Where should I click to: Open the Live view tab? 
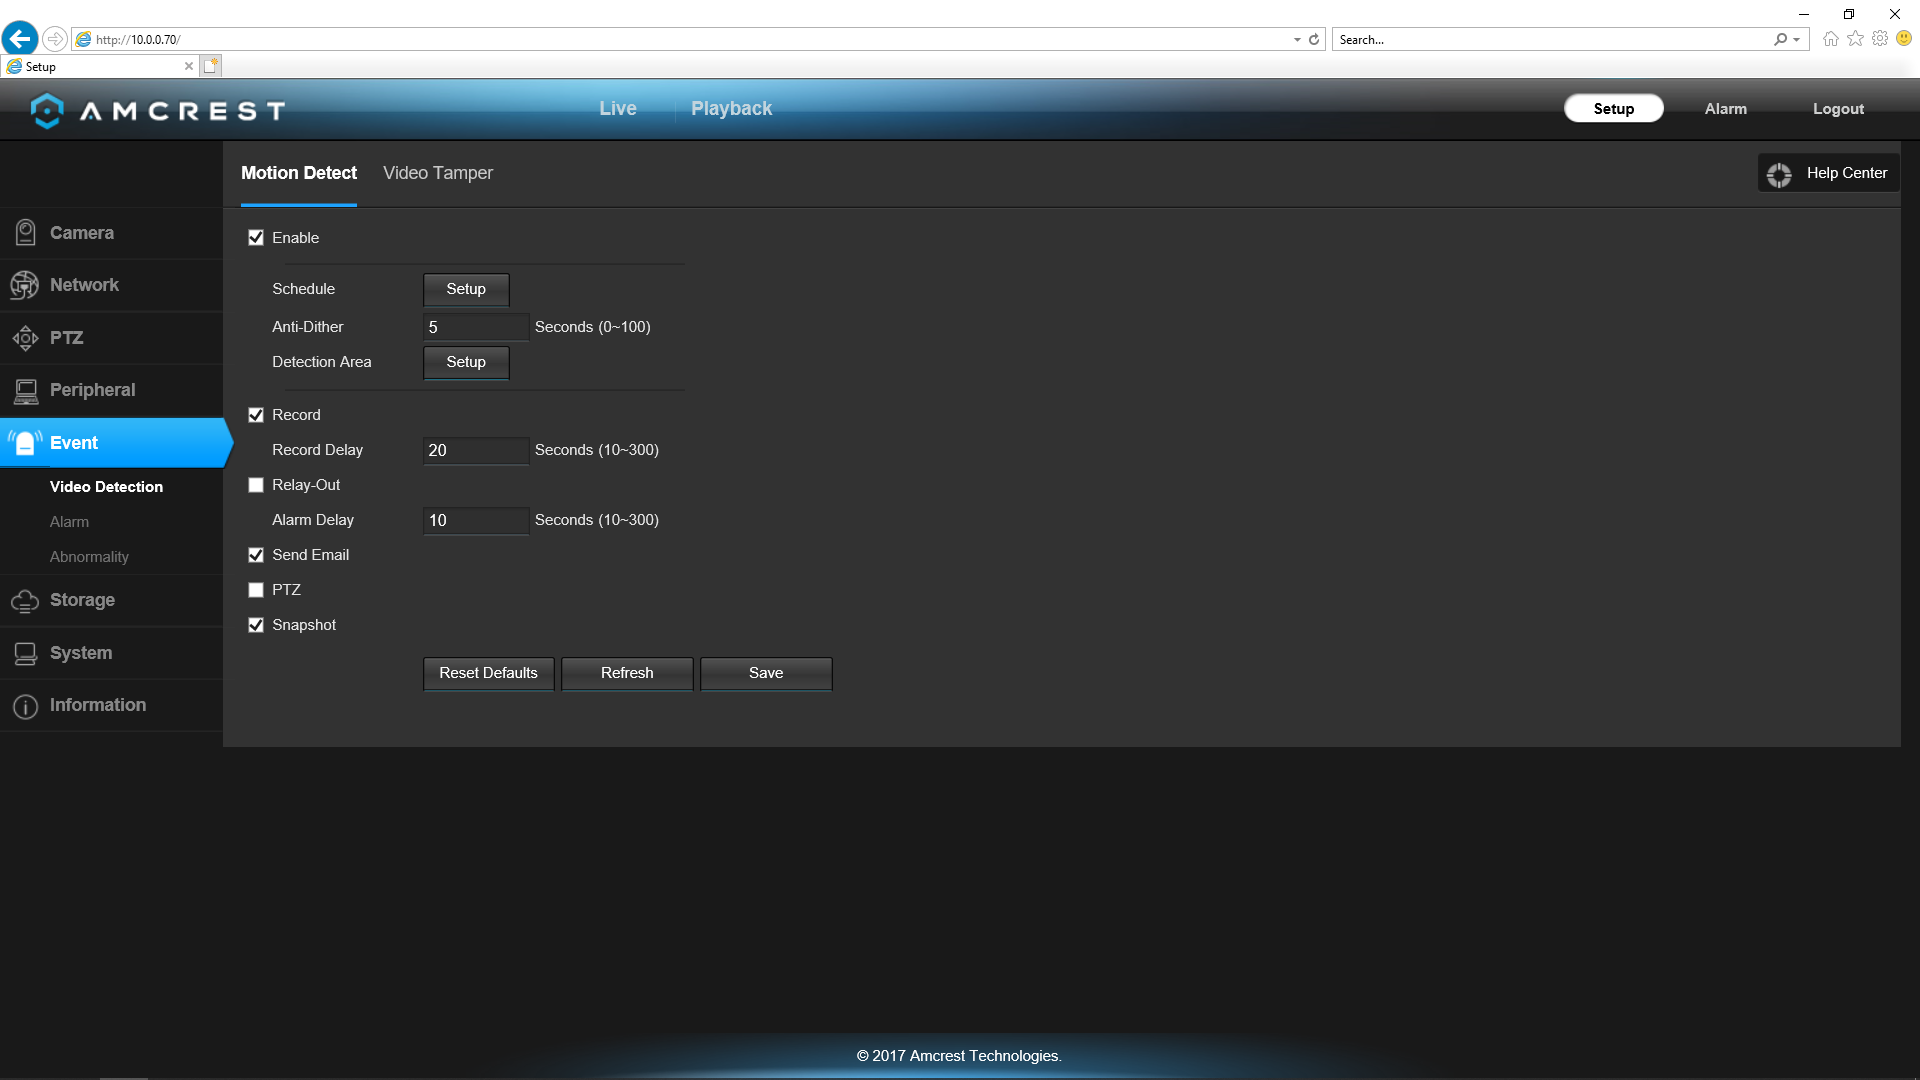(618, 108)
